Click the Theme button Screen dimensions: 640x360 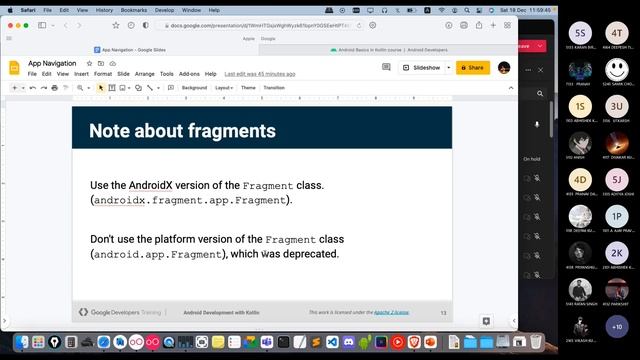pos(248,88)
